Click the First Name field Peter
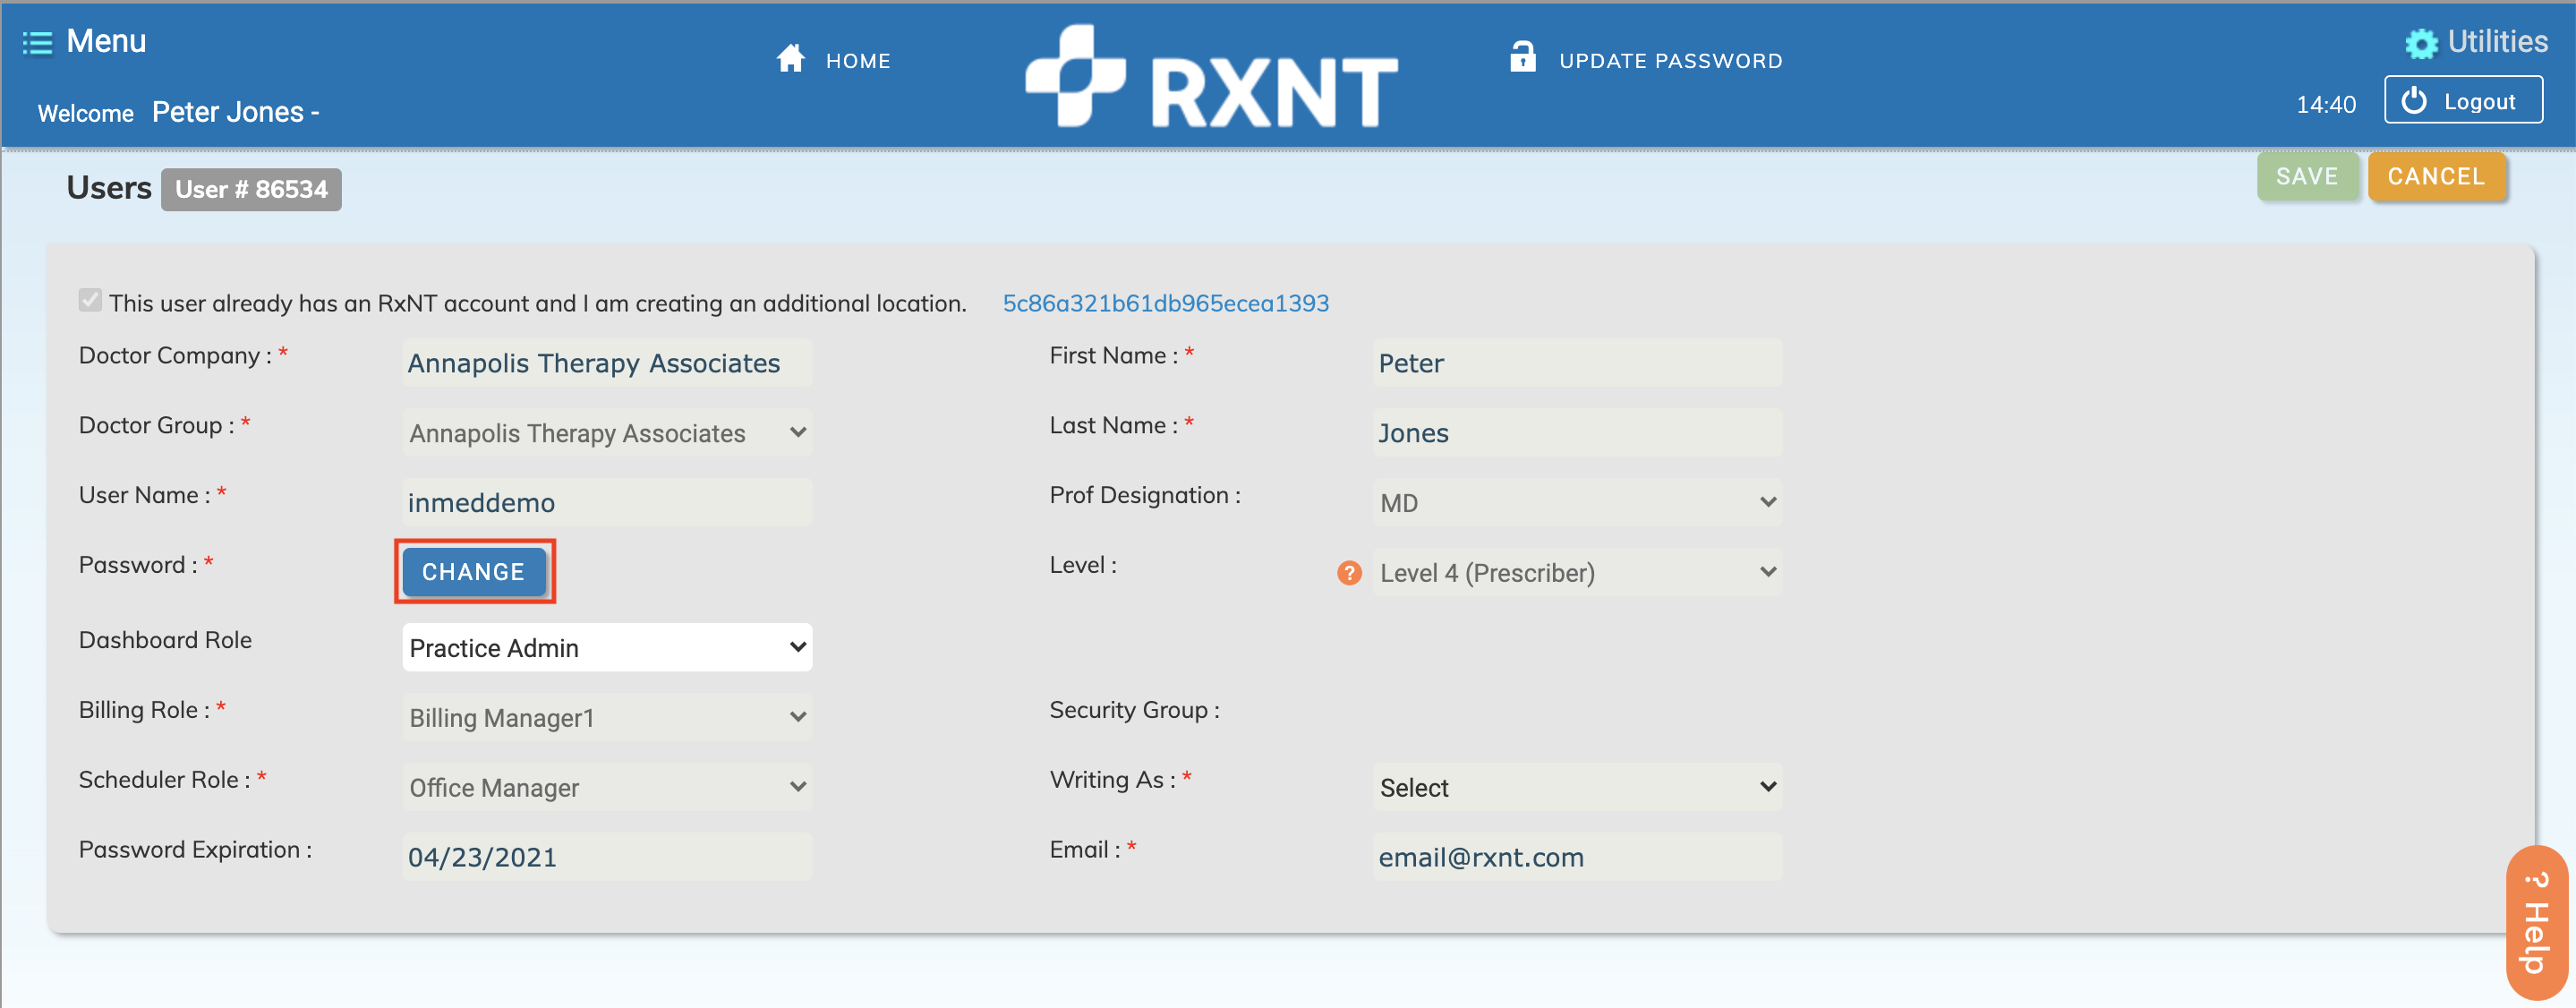The height and width of the screenshot is (1008, 2576). [1577, 363]
